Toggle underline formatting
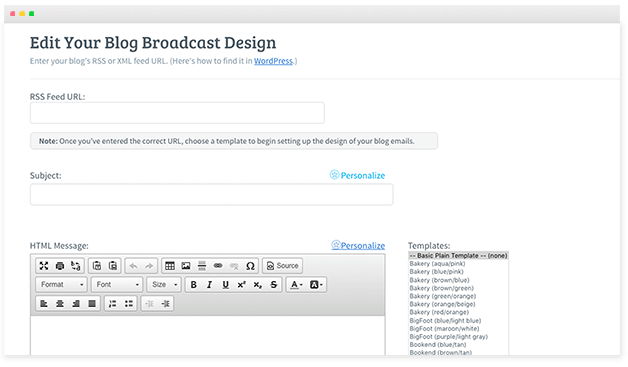 coord(225,284)
